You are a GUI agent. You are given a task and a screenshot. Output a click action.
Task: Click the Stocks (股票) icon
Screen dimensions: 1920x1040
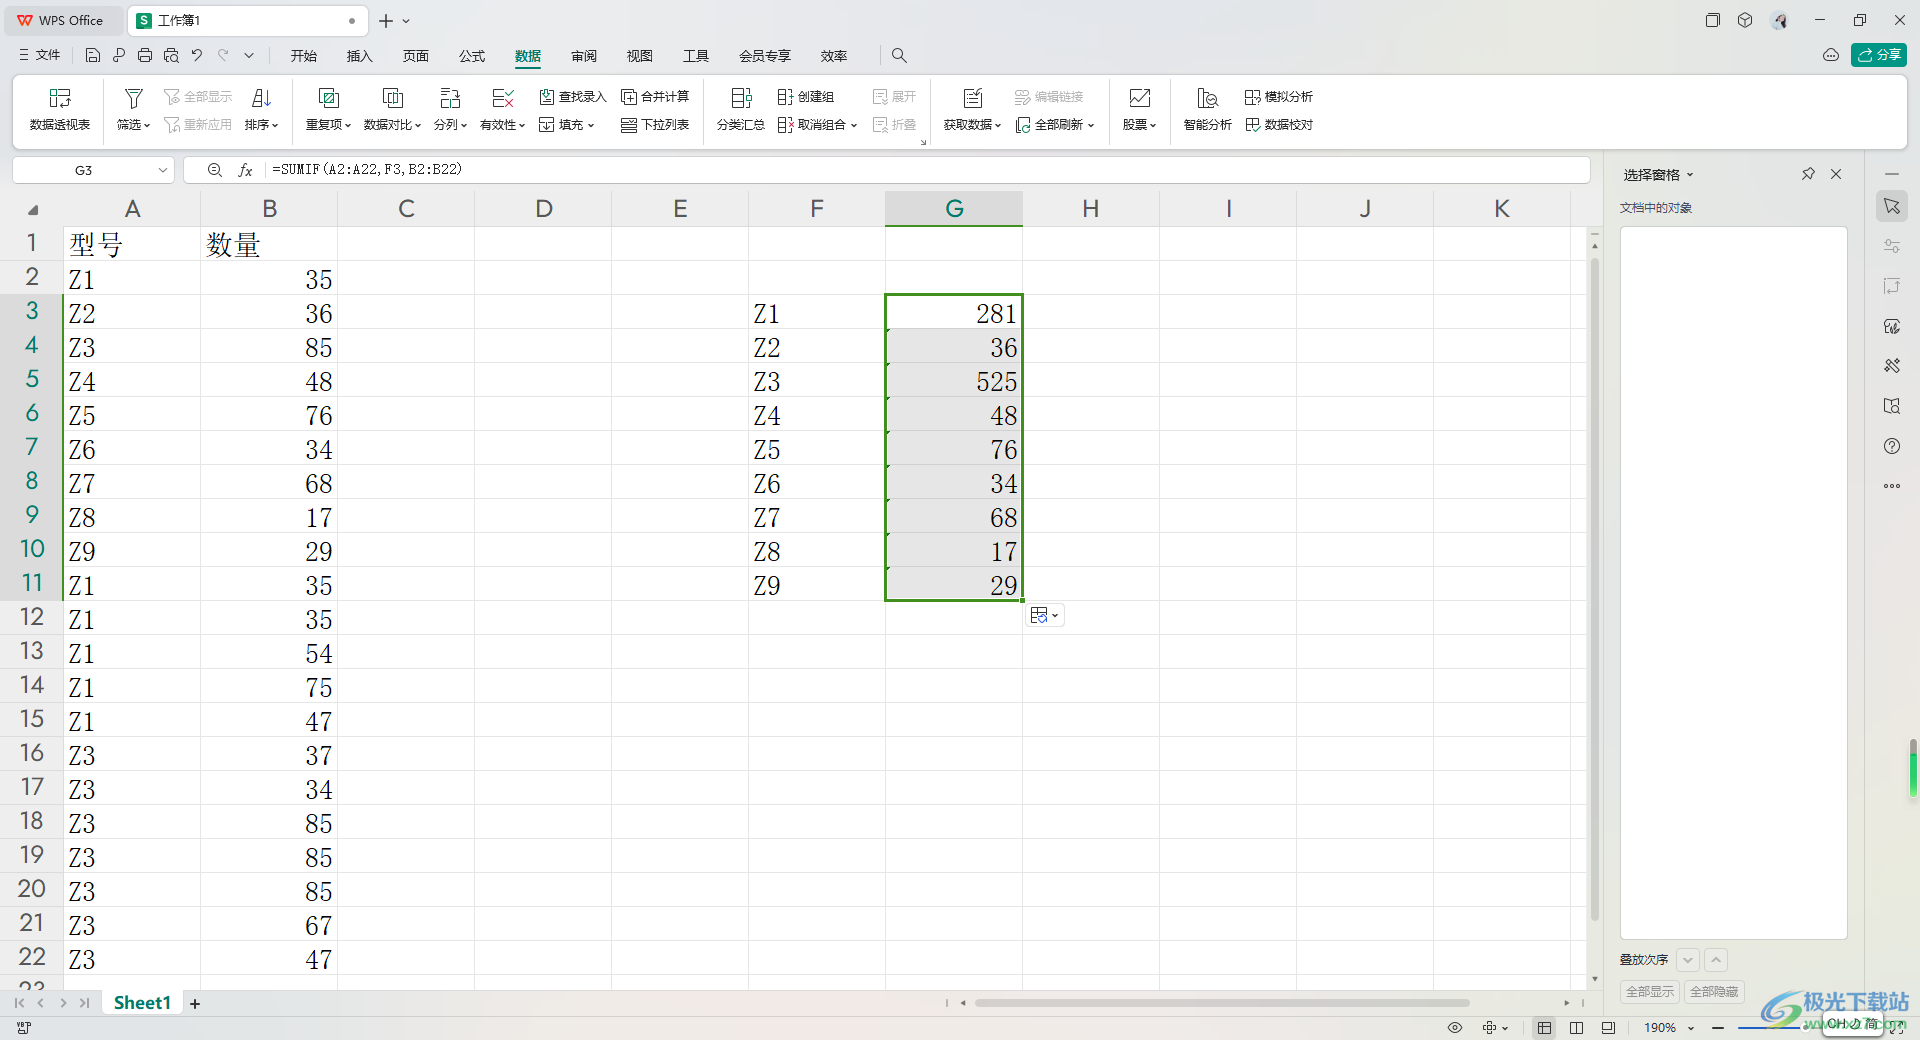[1139, 98]
